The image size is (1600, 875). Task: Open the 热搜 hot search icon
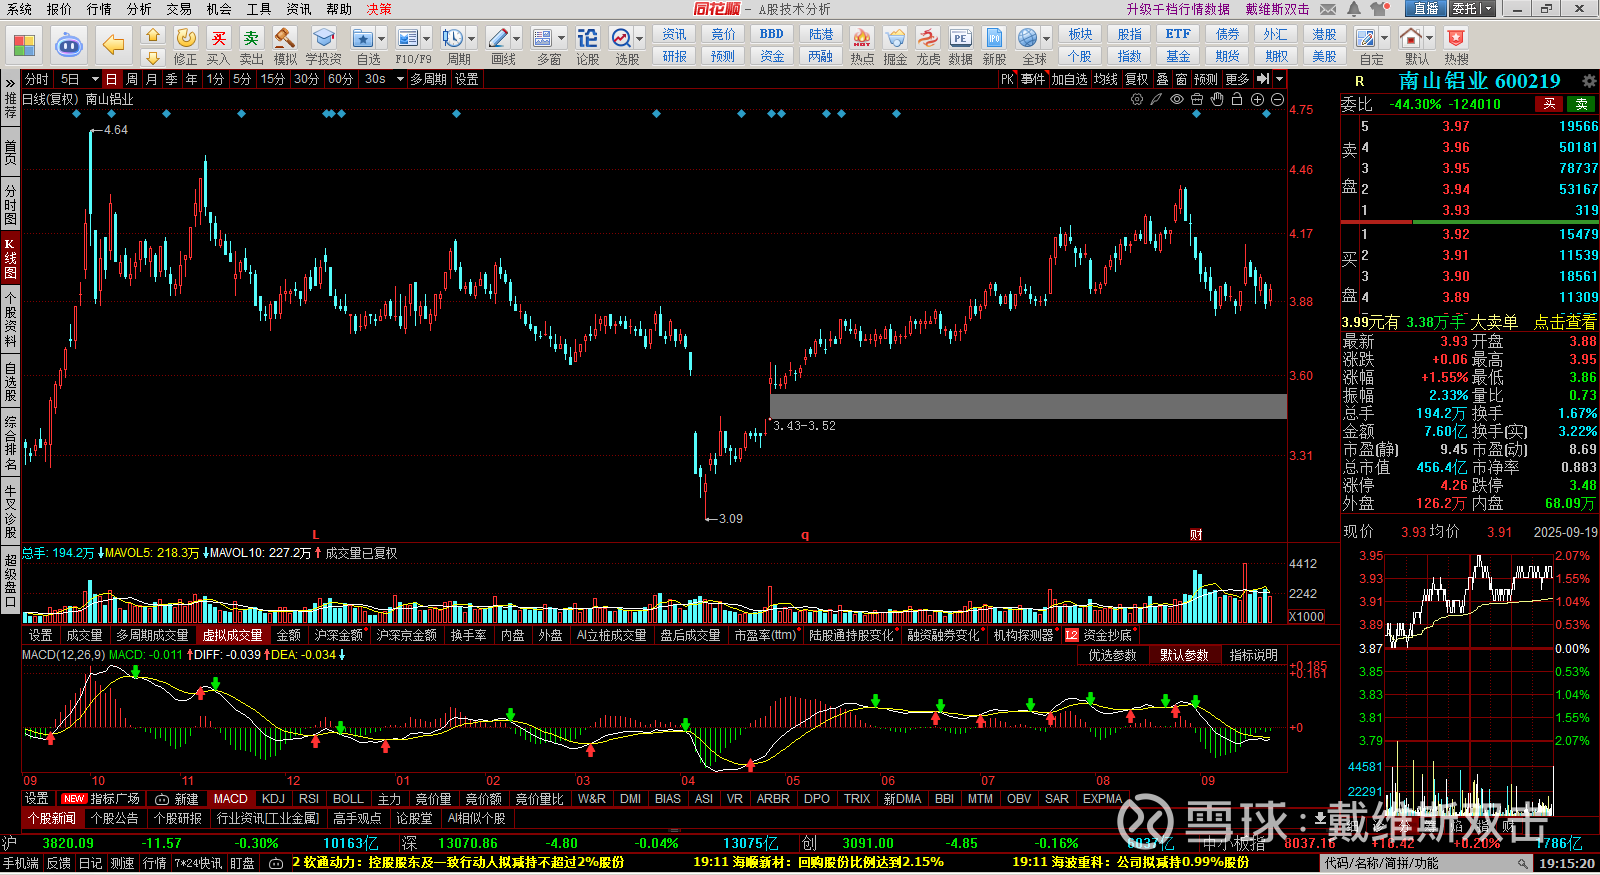(x=1457, y=46)
